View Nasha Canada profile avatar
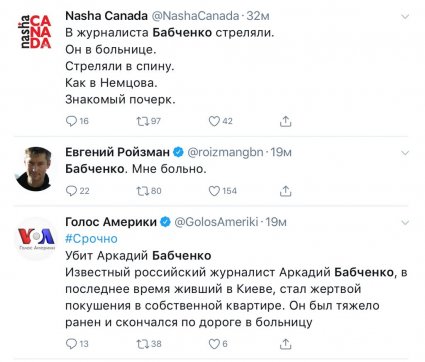425x362 pixels. click(34, 32)
